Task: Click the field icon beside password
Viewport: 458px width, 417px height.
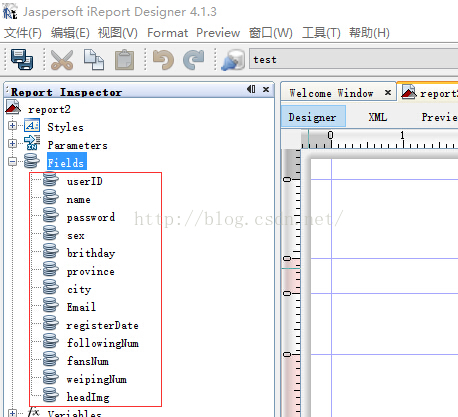Action: click(x=51, y=215)
